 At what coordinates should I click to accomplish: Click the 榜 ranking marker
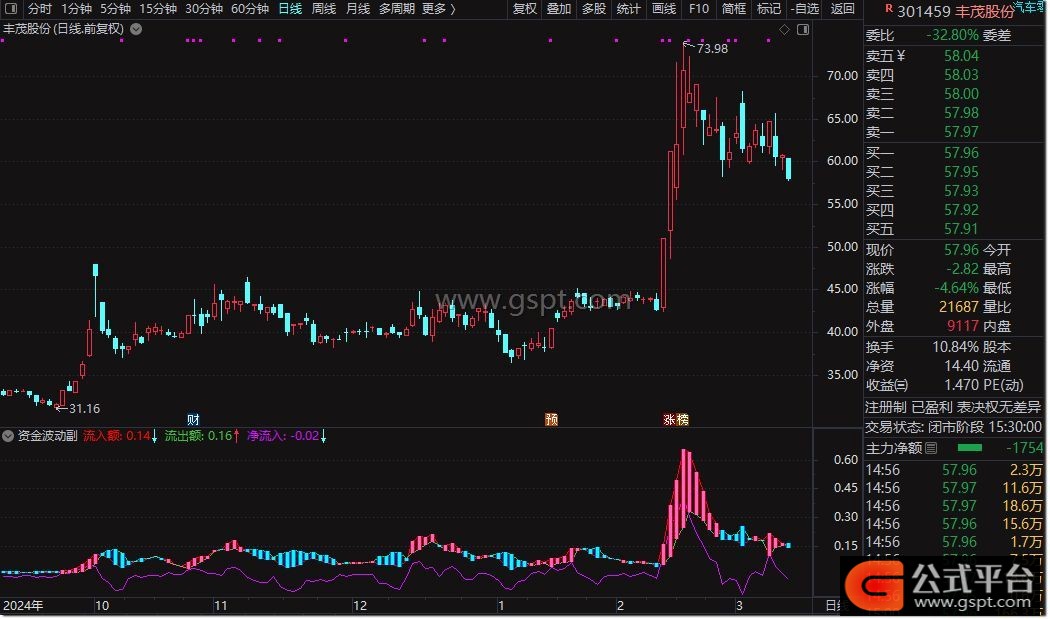tap(682, 420)
